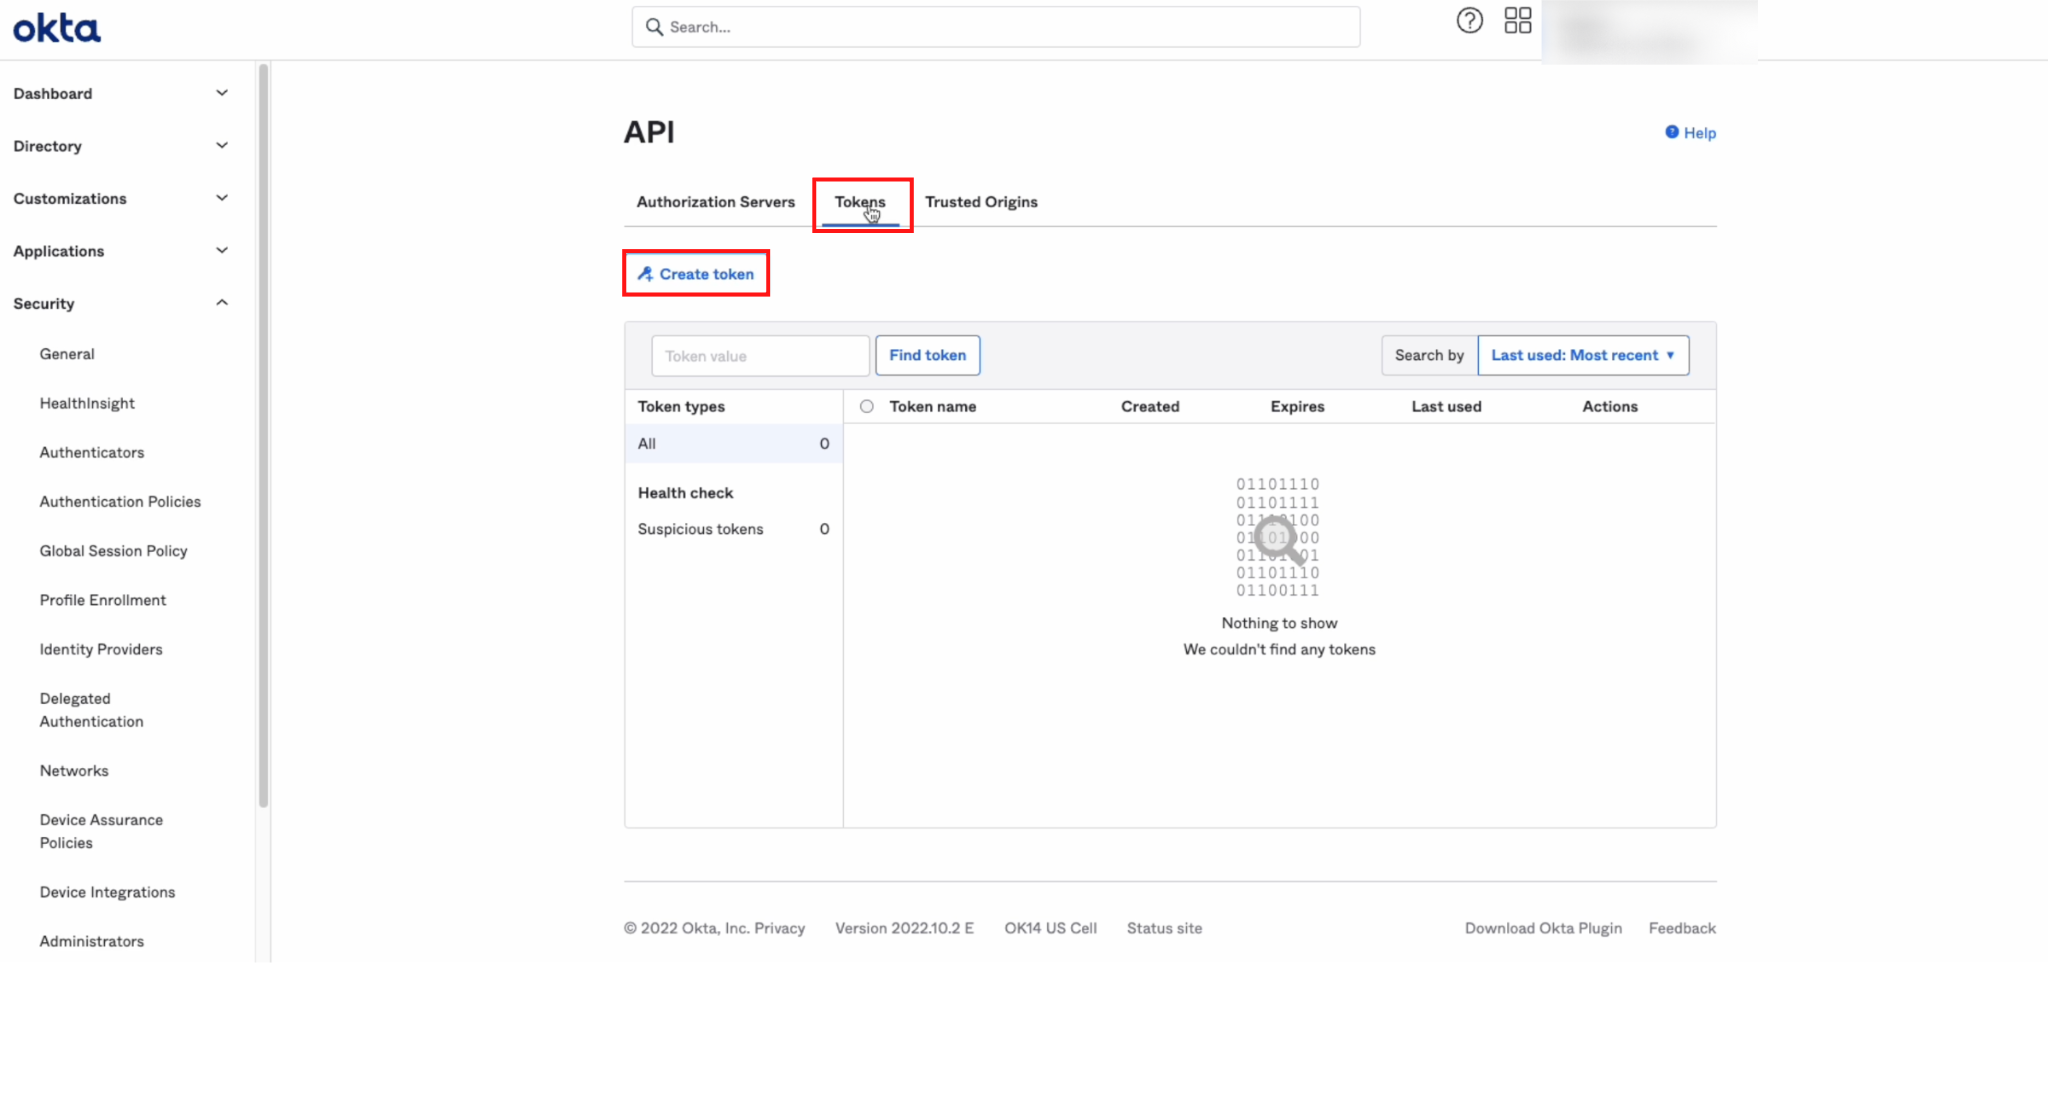Open the Last used: Most recent dropdown
The width and height of the screenshot is (2048, 1105).
tap(1582, 355)
